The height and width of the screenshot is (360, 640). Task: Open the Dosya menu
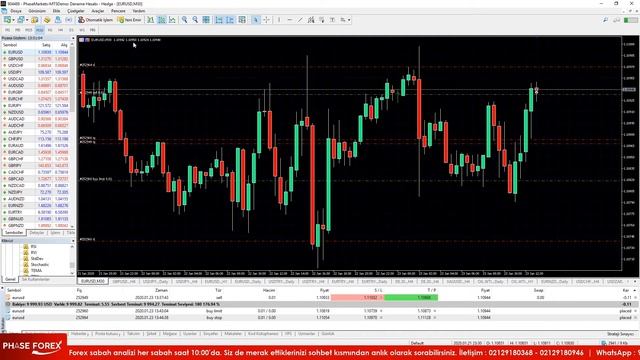(16, 11)
